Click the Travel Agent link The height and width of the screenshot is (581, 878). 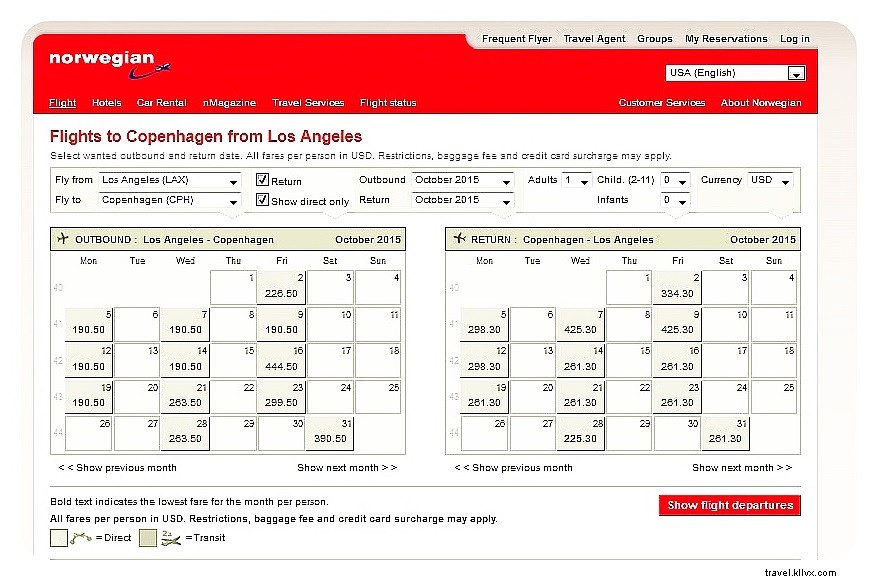pos(594,39)
